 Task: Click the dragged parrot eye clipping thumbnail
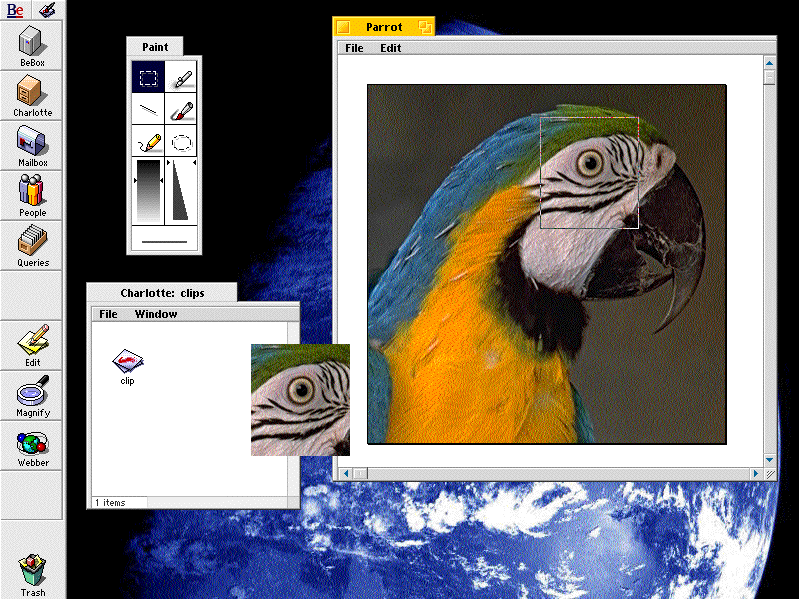click(x=300, y=400)
